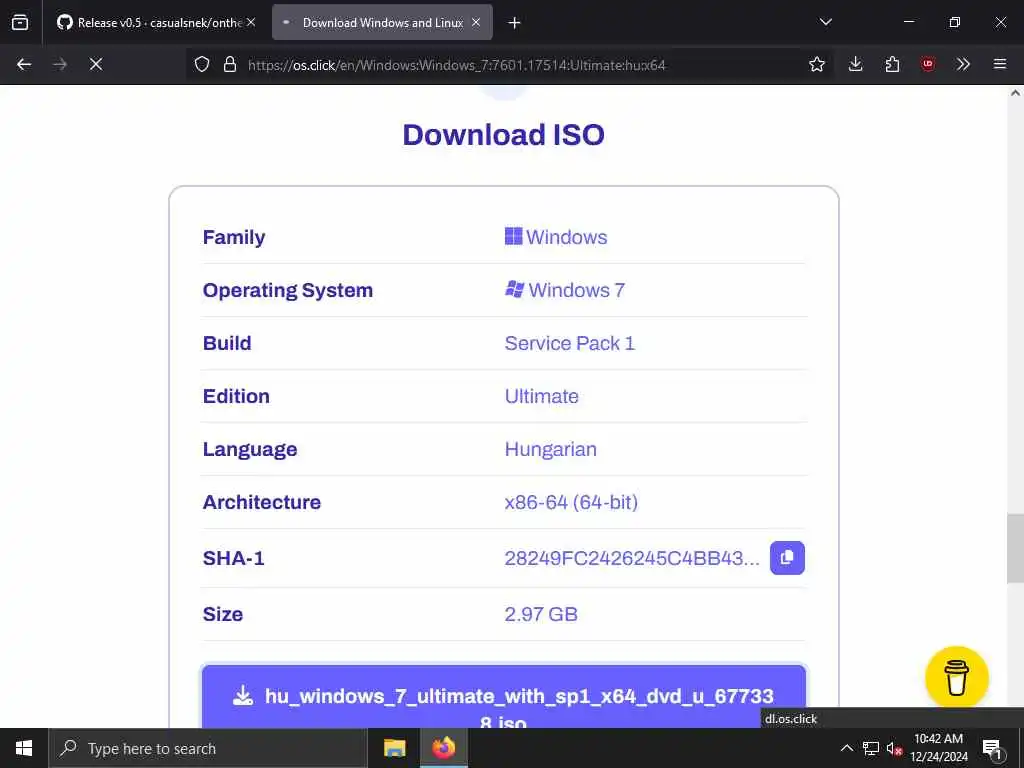Show site security padlock info
Image resolution: width=1024 pixels, height=768 pixels.
[230, 64]
